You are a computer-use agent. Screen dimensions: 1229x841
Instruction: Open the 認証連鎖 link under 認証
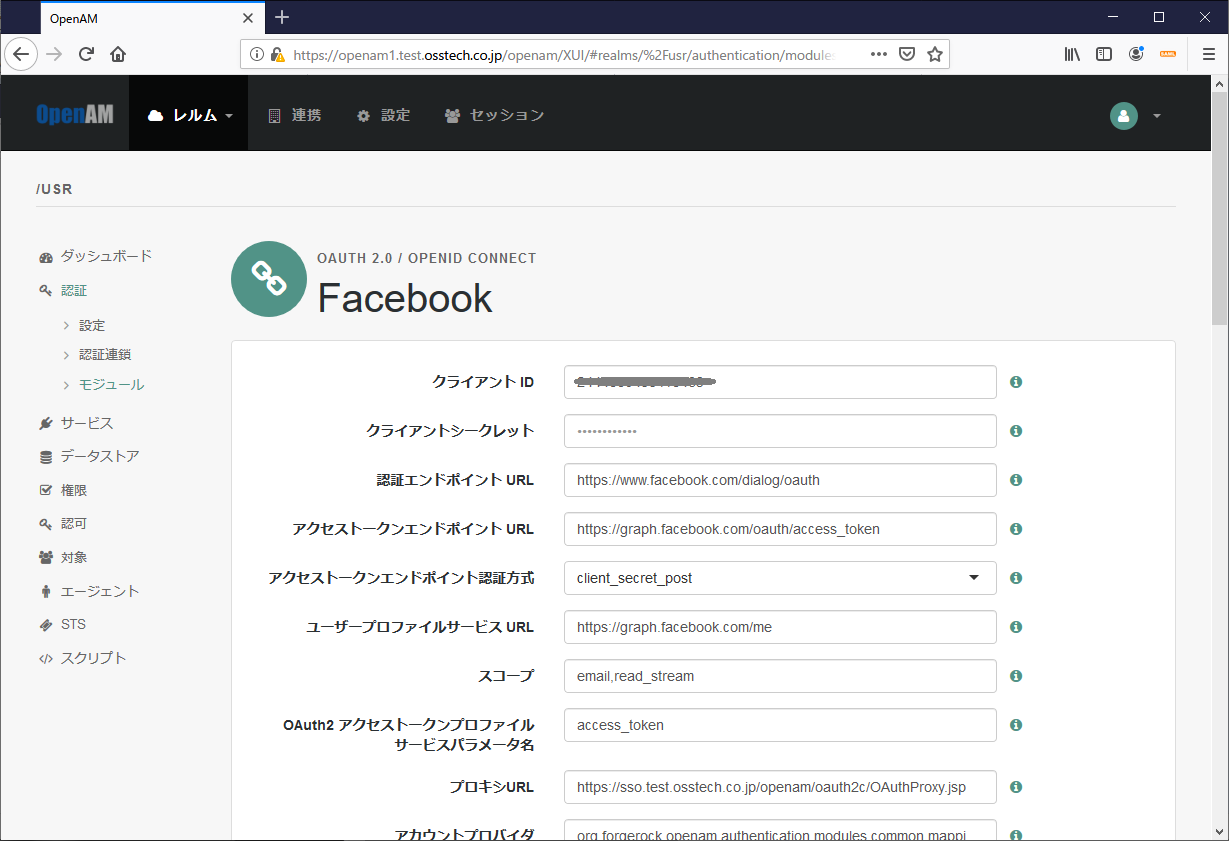tap(108, 353)
